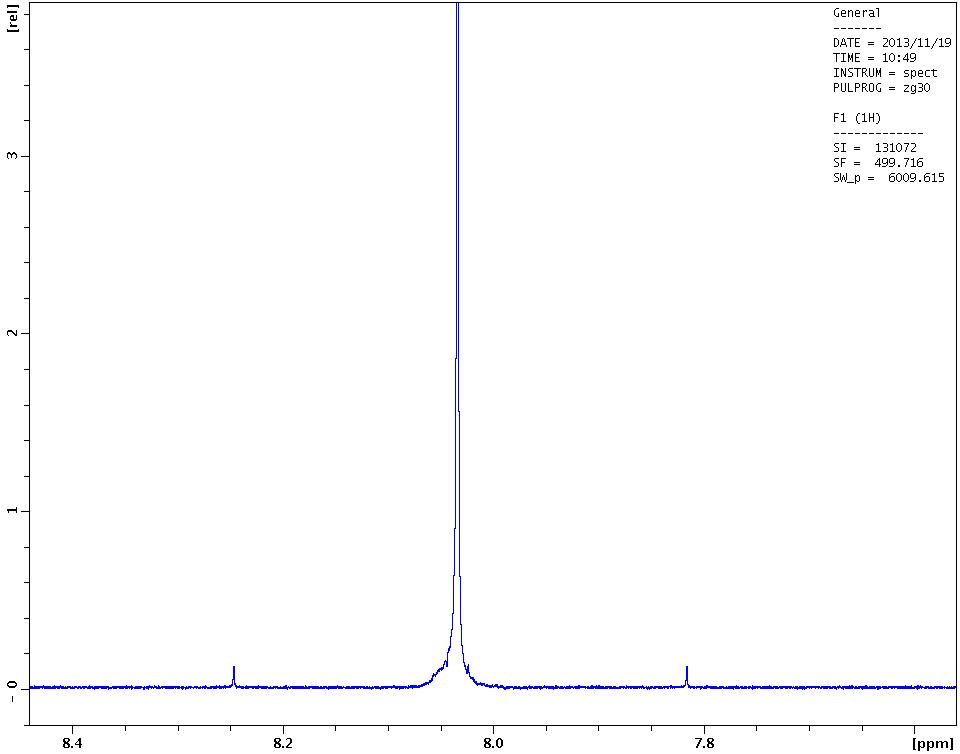Image resolution: width=960 pixels, height=754 pixels.
Task: Click the 7.8 label on the ppm axis
Action: pyautogui.click(x=704, y=742)
